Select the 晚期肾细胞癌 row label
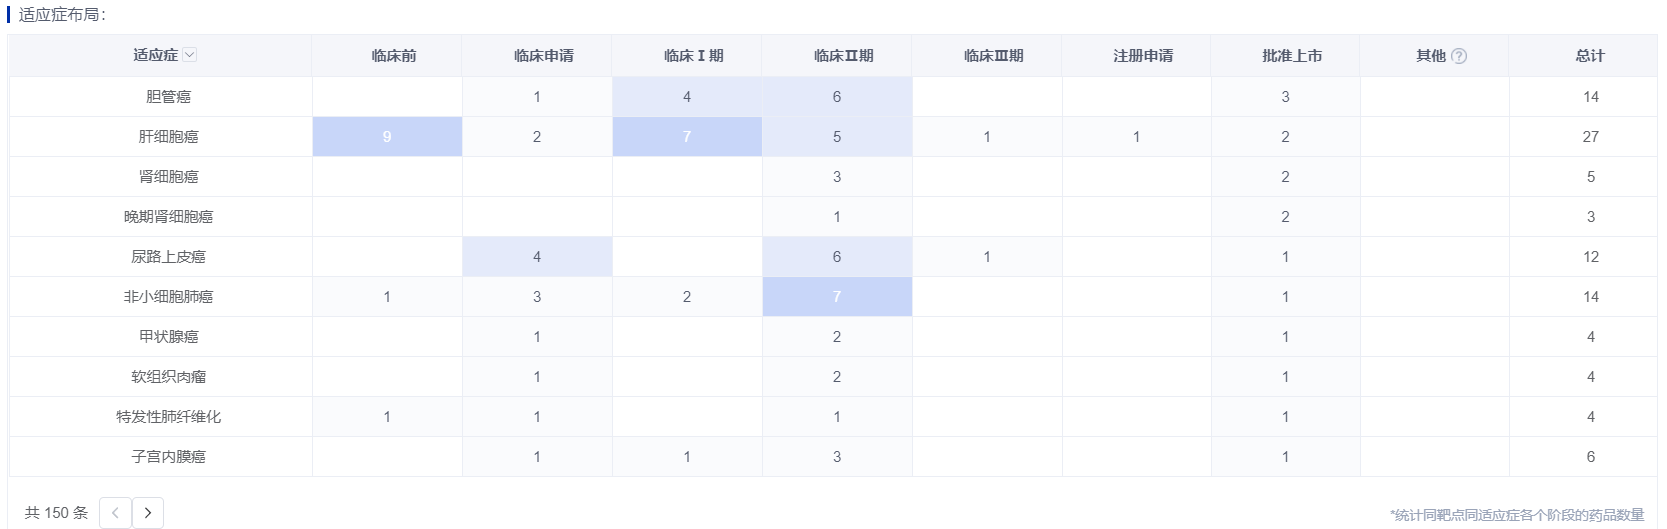Screen dimensions: 1667x529 pyautogui.click(x=168, y=217)
